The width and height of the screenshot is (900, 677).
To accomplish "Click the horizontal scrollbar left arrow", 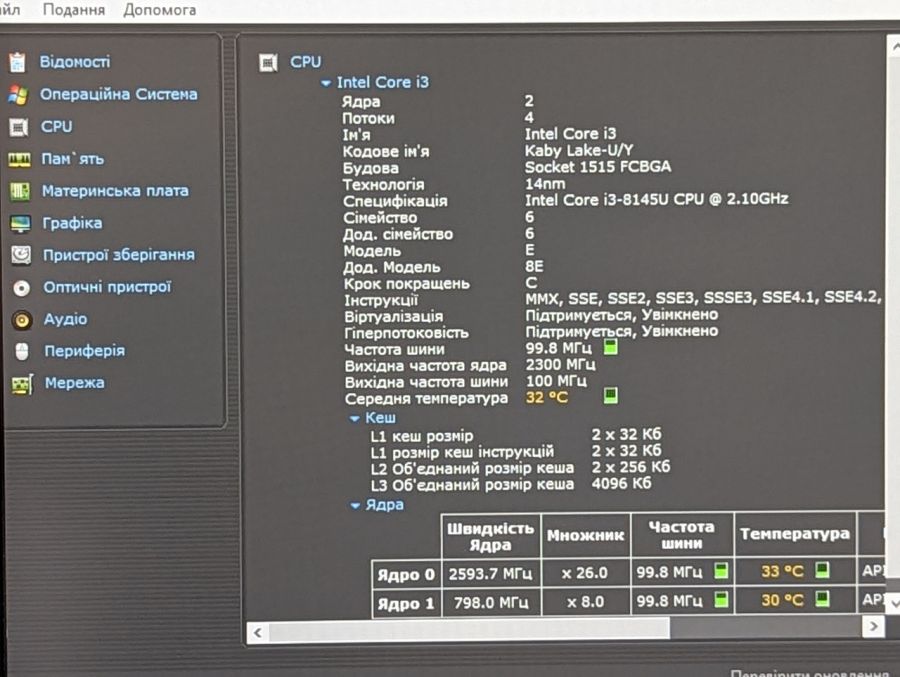I will click(x=258, y=633).
